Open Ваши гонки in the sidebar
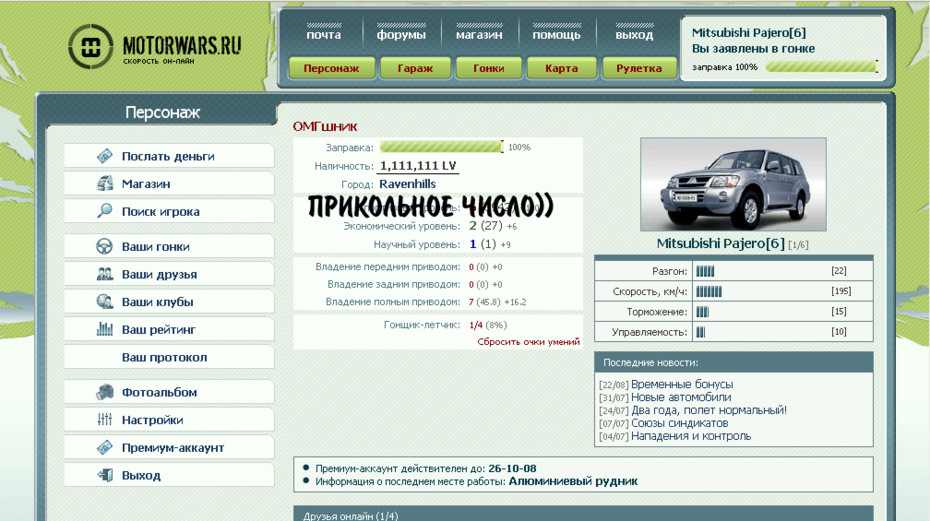 point(169,246)
